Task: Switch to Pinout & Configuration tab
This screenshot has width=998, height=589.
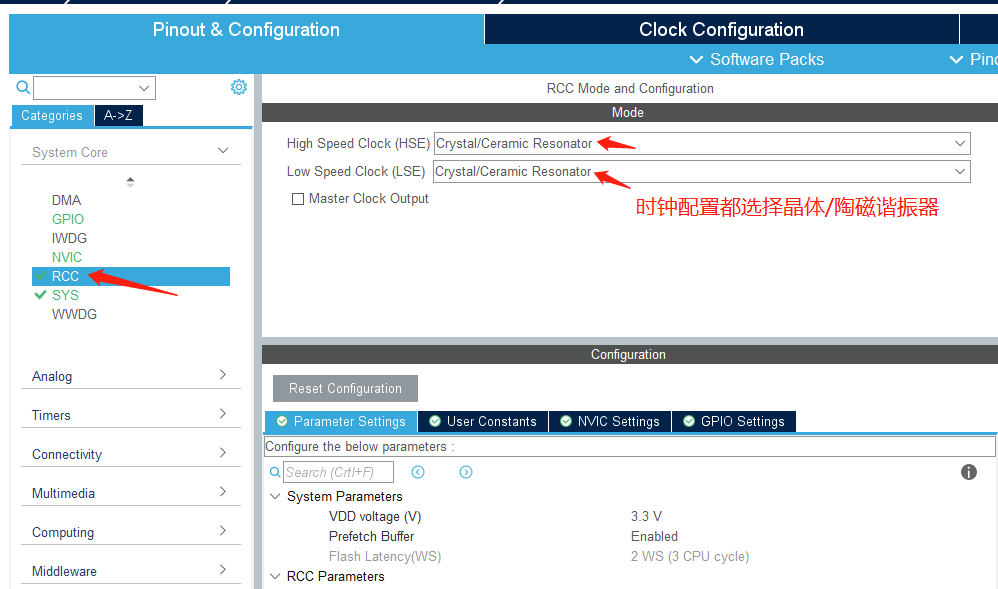Action: pos(246,29)
